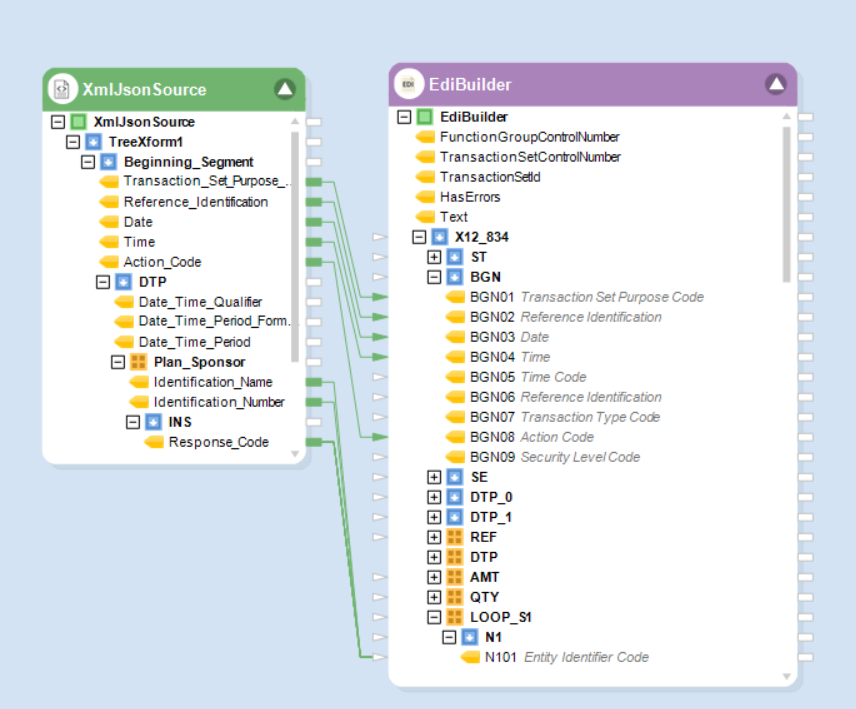Select the Identification_Name field
The image size is (856, 709).
(212, 382)
